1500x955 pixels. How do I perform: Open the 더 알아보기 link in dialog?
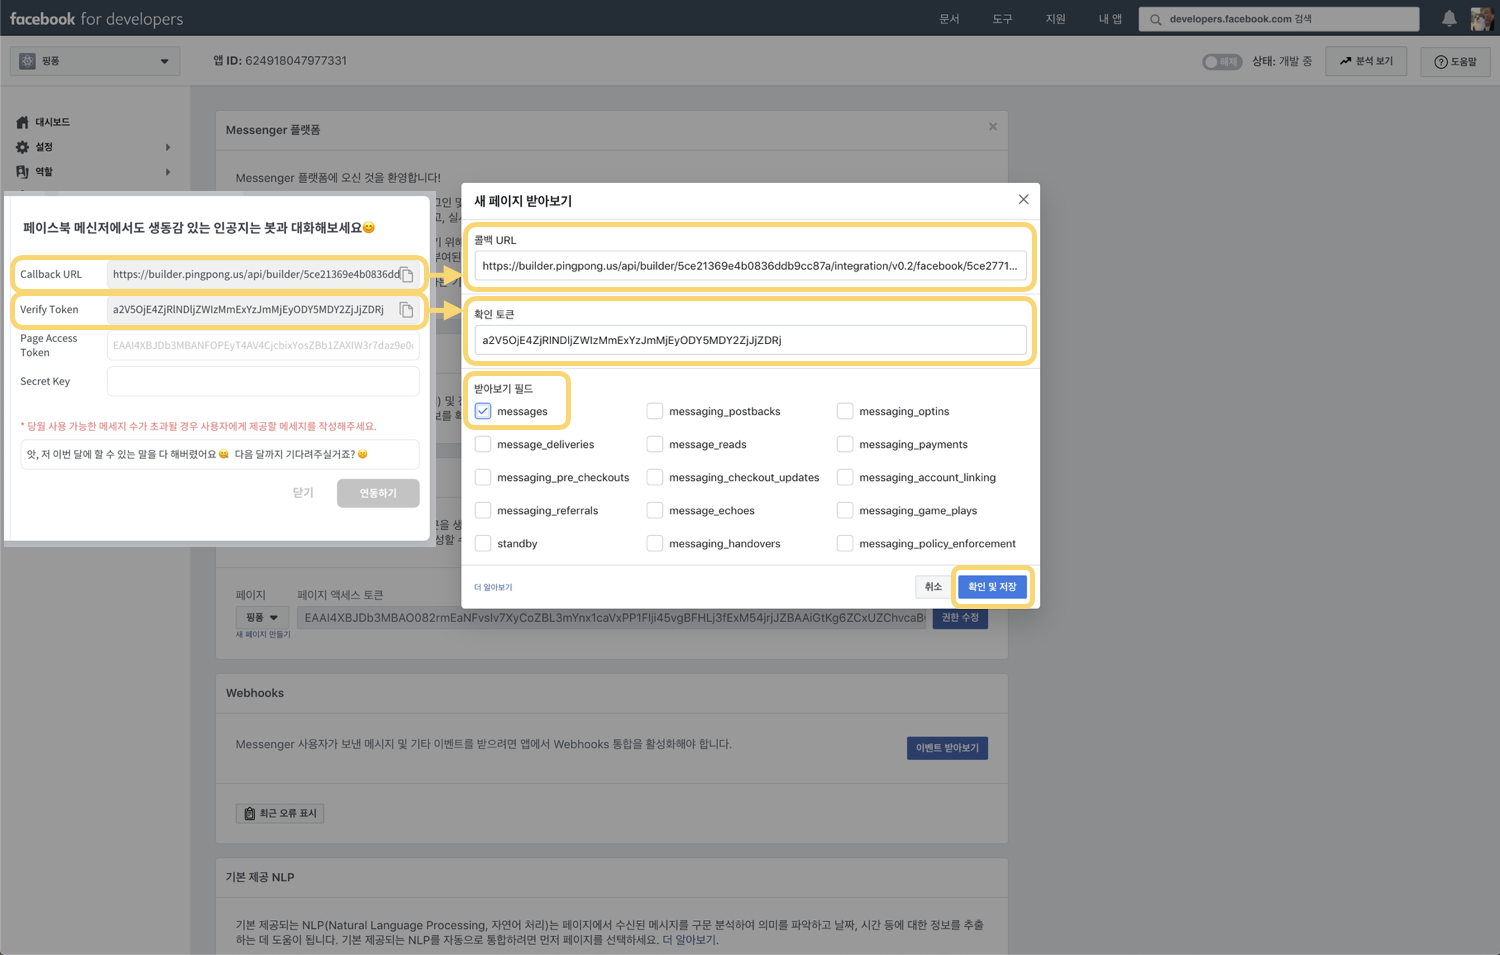(493, 587)
